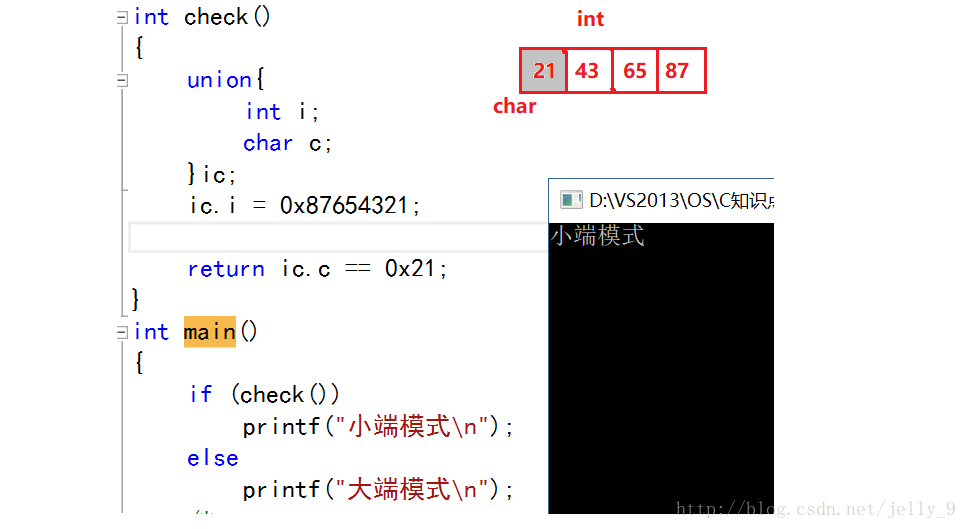
Task: Click the byte box labeled 87
Action: (x=681, y=71)
